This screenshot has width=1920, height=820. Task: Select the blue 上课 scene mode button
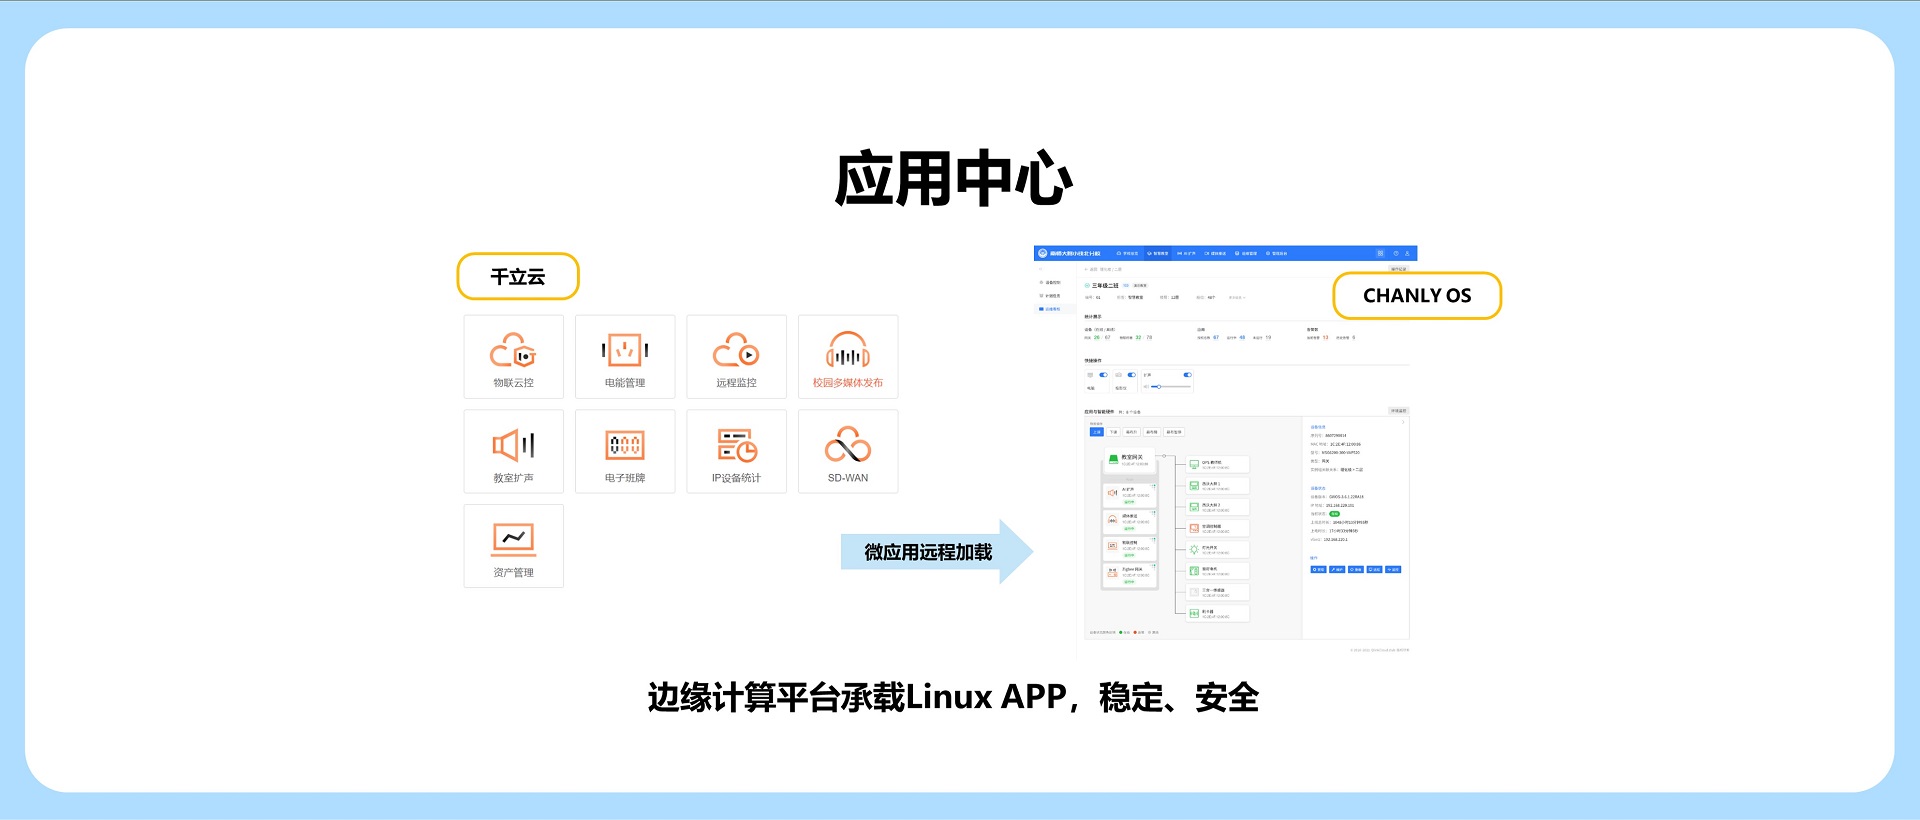point(1097,432)
